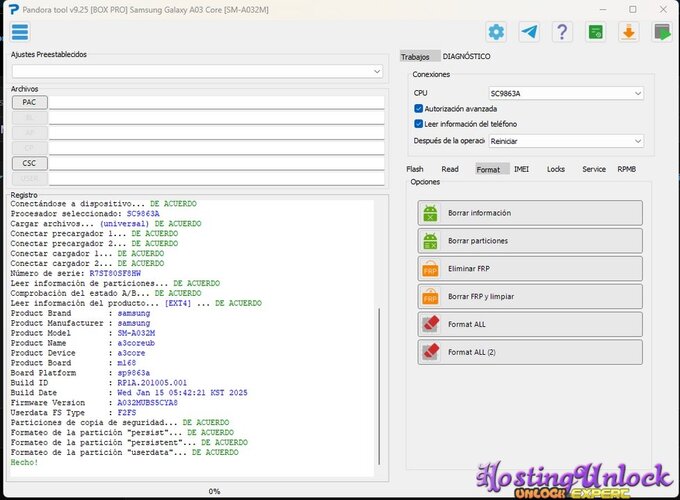Click the disabled CP file button
The image size is (680, 500).
coord(29,148)
